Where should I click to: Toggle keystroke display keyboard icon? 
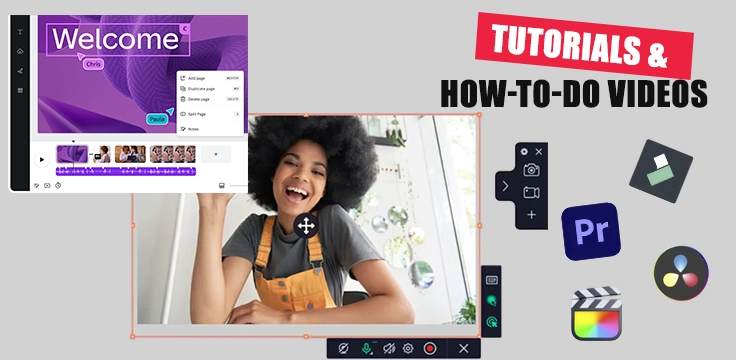pos(491,280)
